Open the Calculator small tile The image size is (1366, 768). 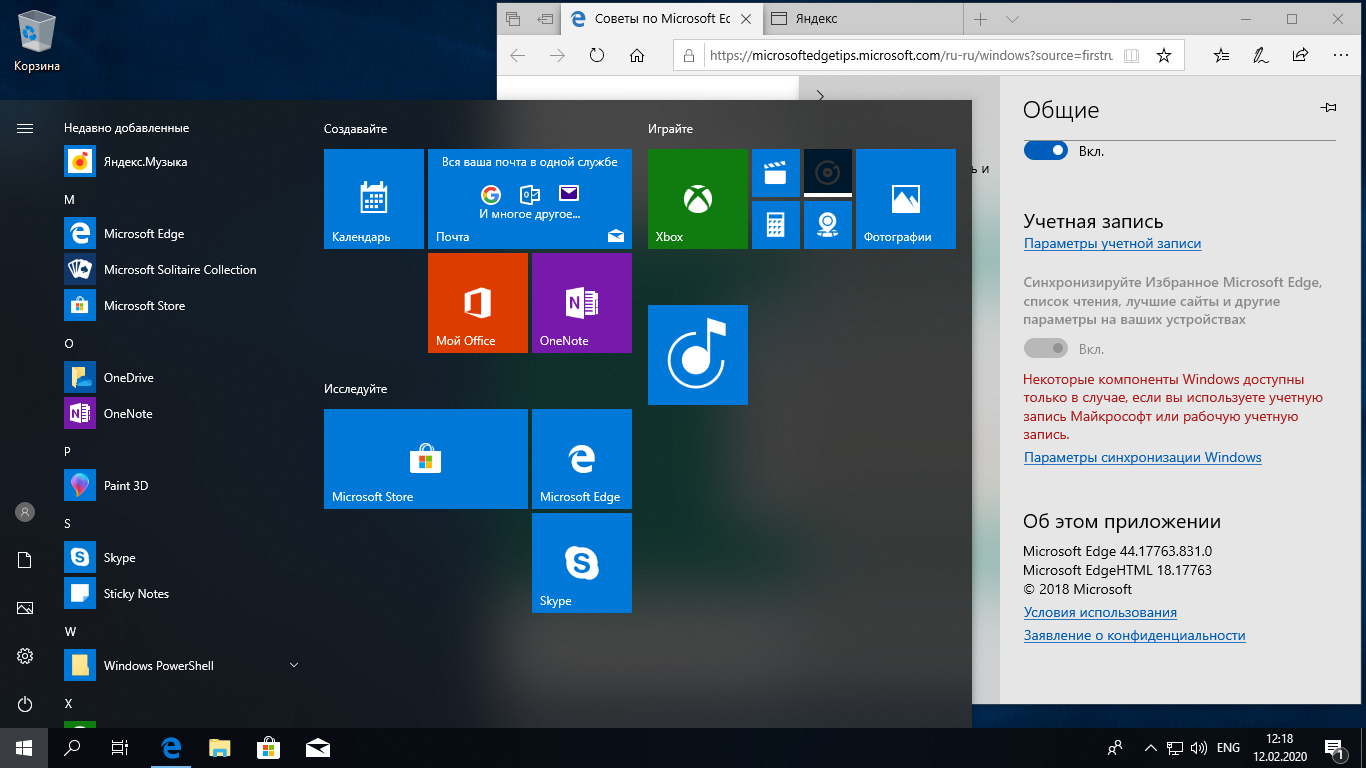tap(776, 225)
